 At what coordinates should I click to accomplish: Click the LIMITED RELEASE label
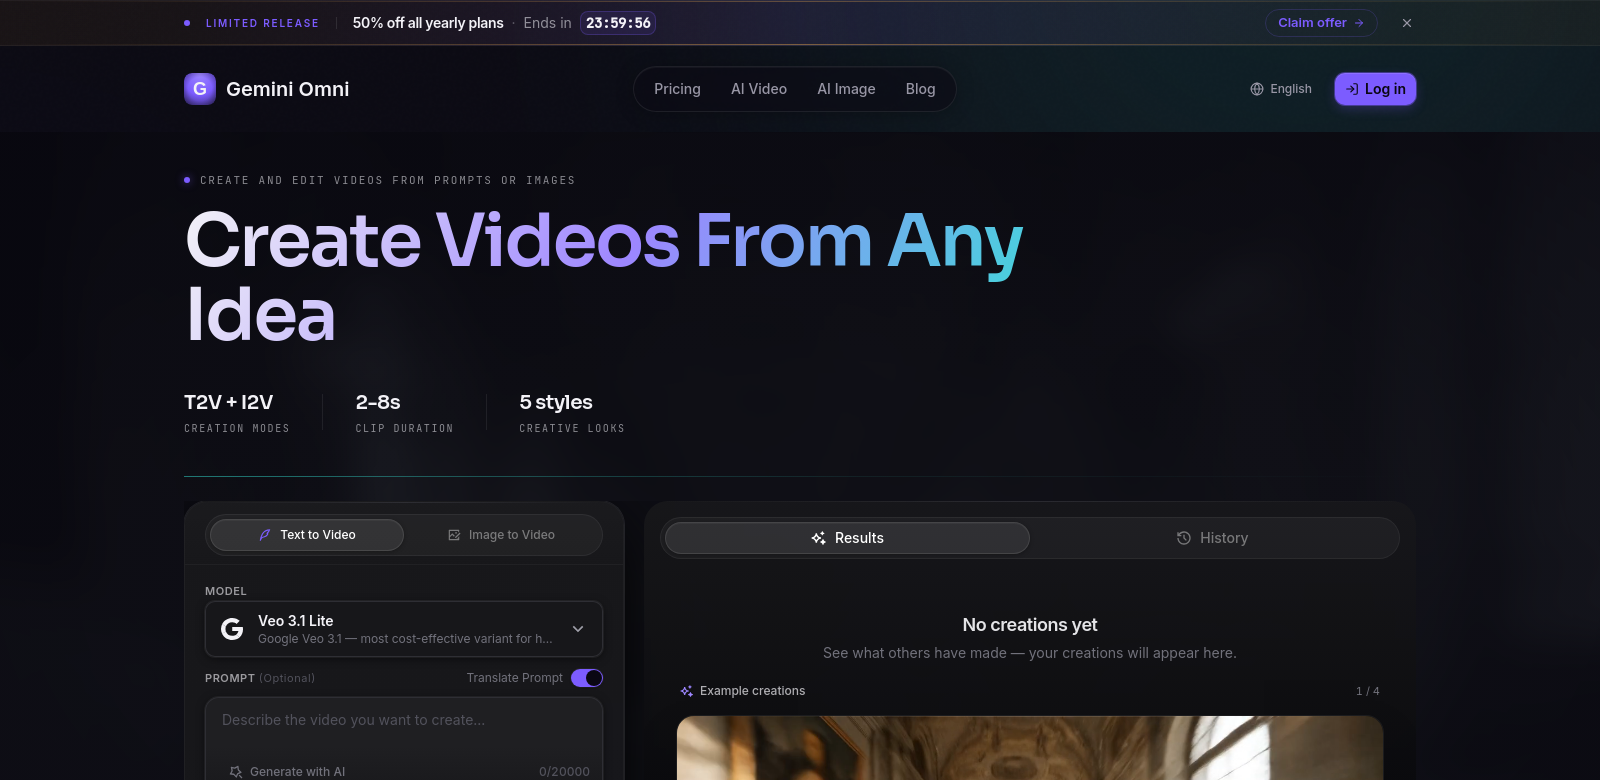pos(262,23)
